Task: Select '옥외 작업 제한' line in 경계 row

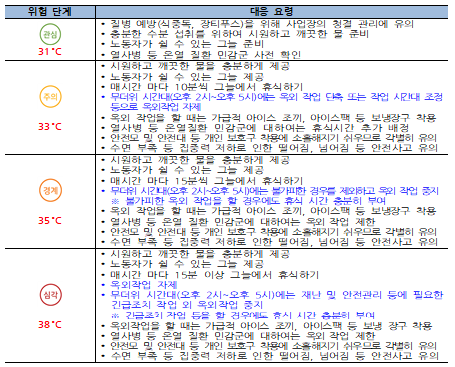Action: point(243,222)
